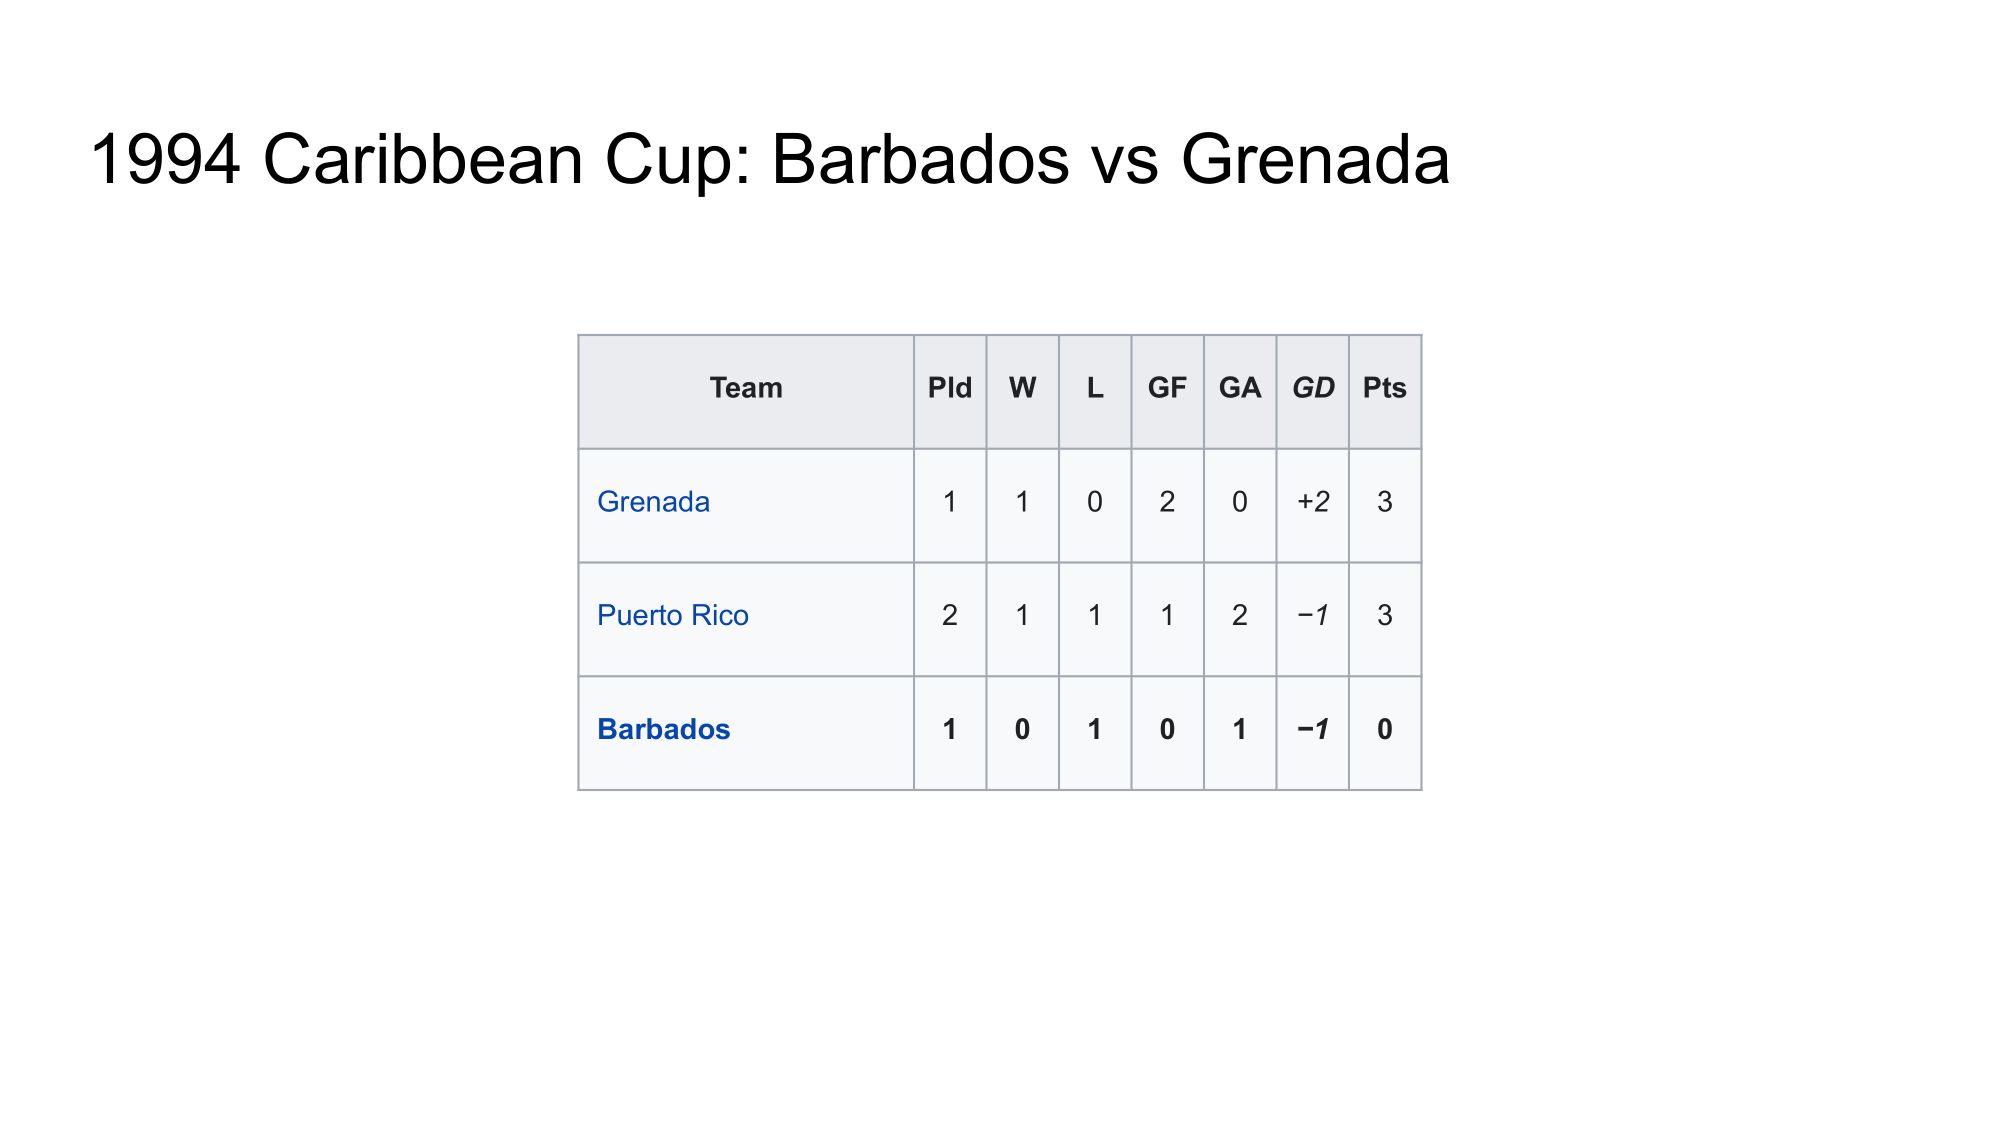Screen dimensions: 2000x1125
Task: Select the GF column header
Action: pyautogui.click(x=1167, y=388)
